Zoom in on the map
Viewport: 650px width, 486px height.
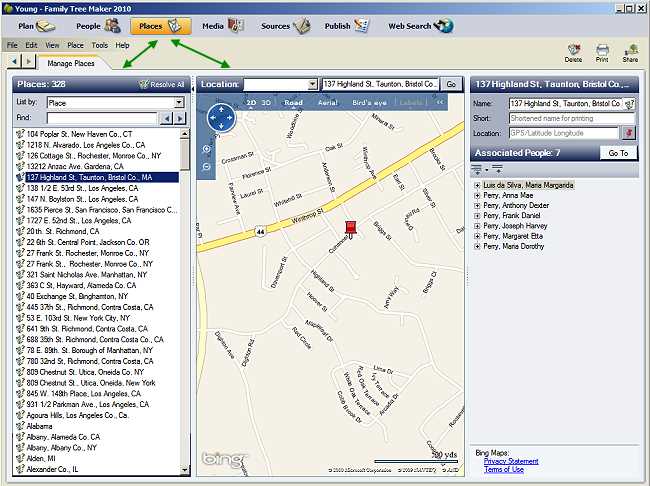click(x=206, y=149)
